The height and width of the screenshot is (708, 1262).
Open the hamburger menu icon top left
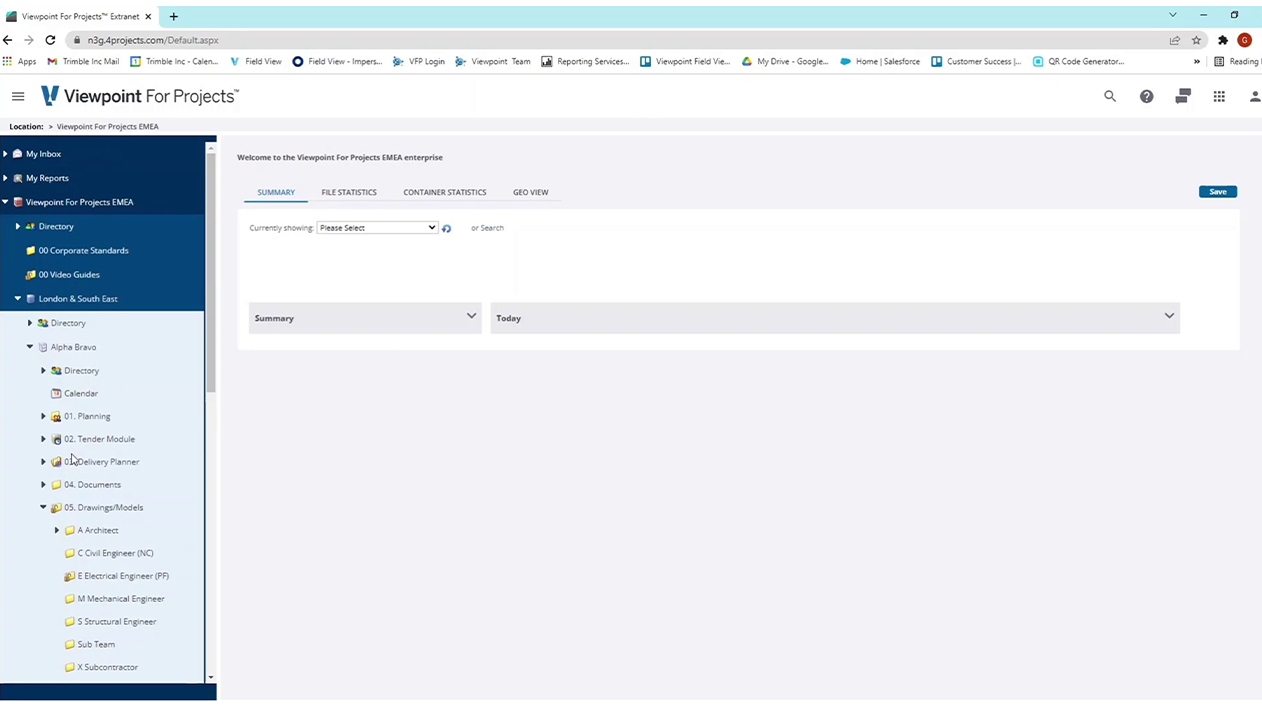point(17,96)
